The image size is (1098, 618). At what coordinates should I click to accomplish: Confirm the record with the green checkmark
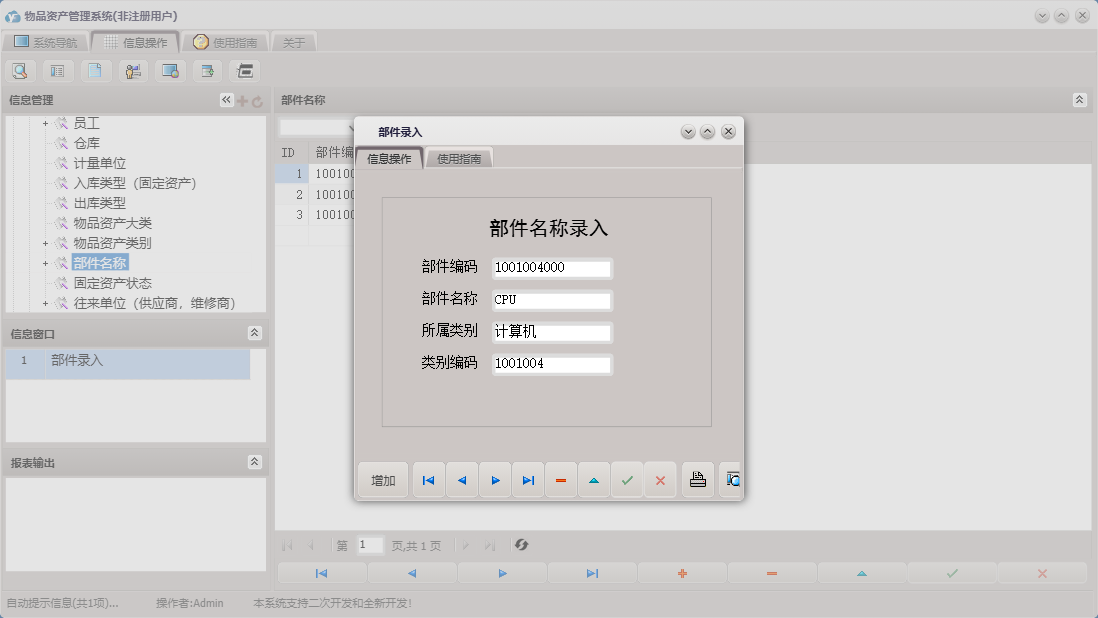(627, 480)
